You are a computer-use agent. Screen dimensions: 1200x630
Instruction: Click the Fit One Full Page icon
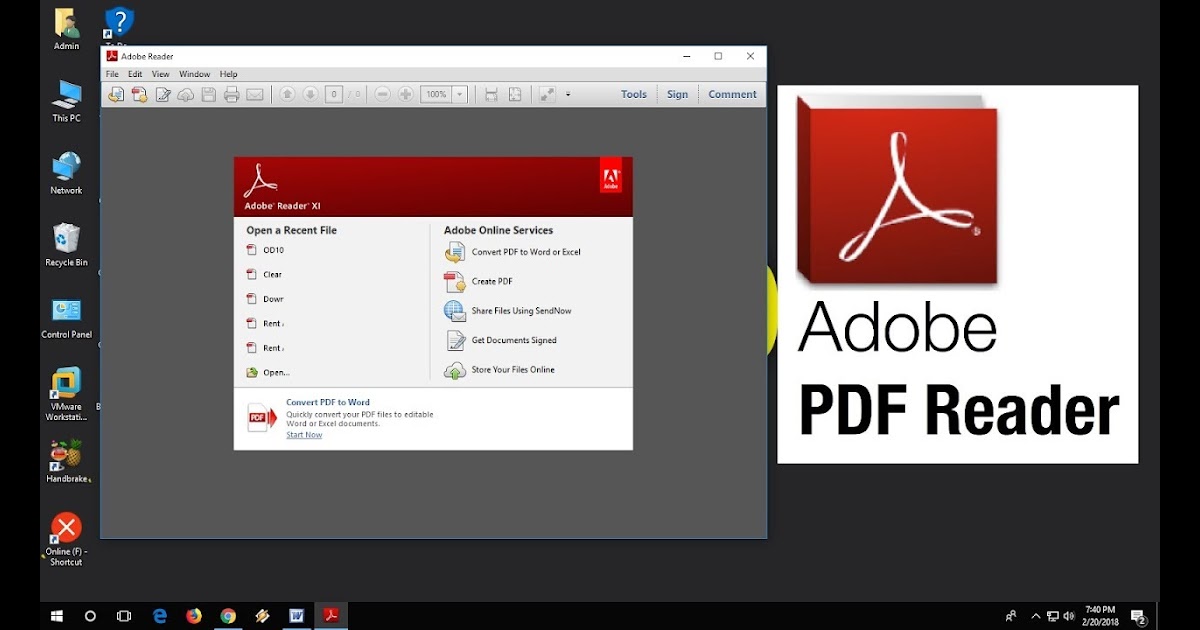click(x=515, y=94)
